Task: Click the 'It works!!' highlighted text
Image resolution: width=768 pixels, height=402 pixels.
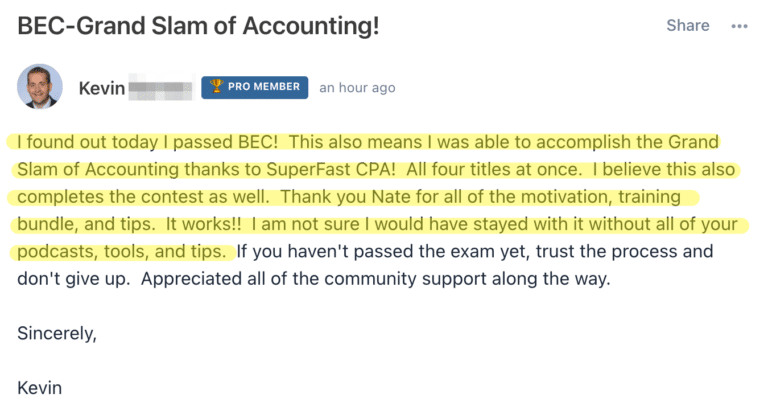Action: 203,224
